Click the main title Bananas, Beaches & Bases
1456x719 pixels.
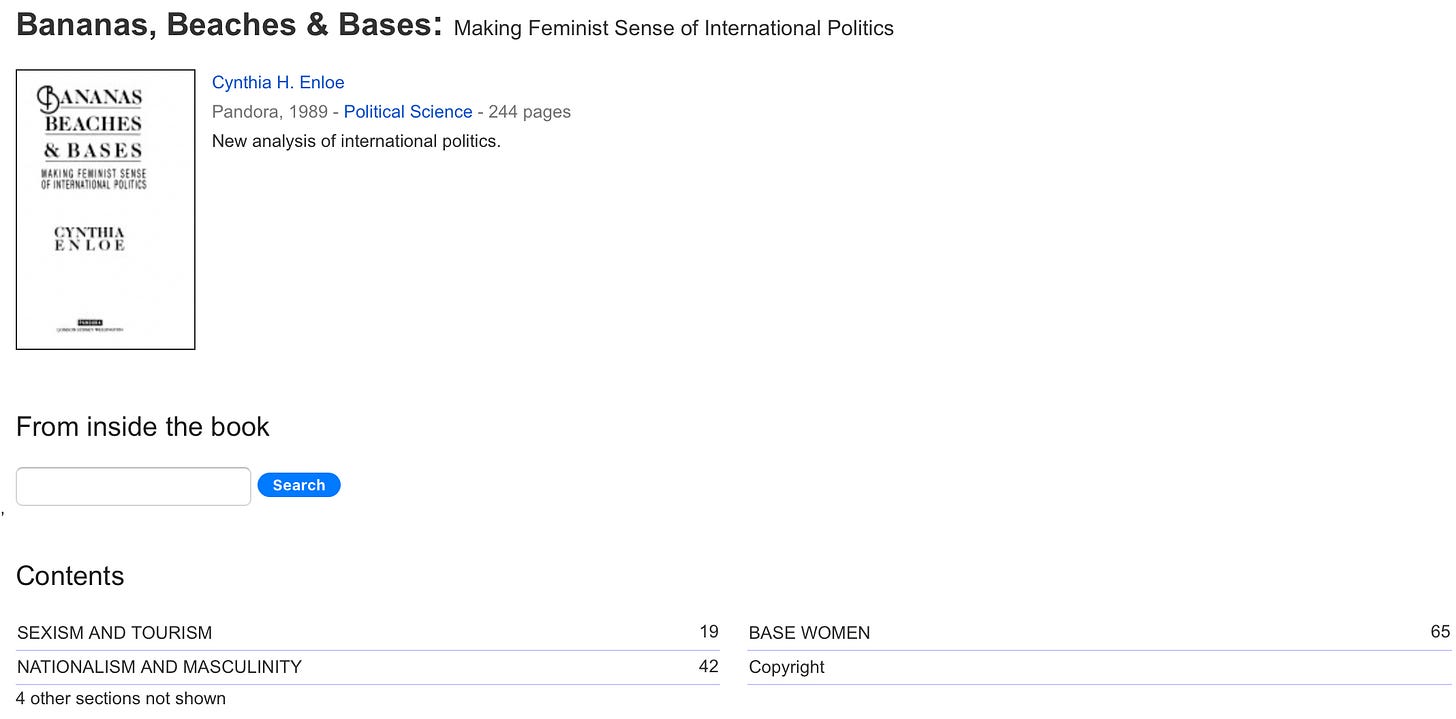pyautogui.click(x=229, y=26)
